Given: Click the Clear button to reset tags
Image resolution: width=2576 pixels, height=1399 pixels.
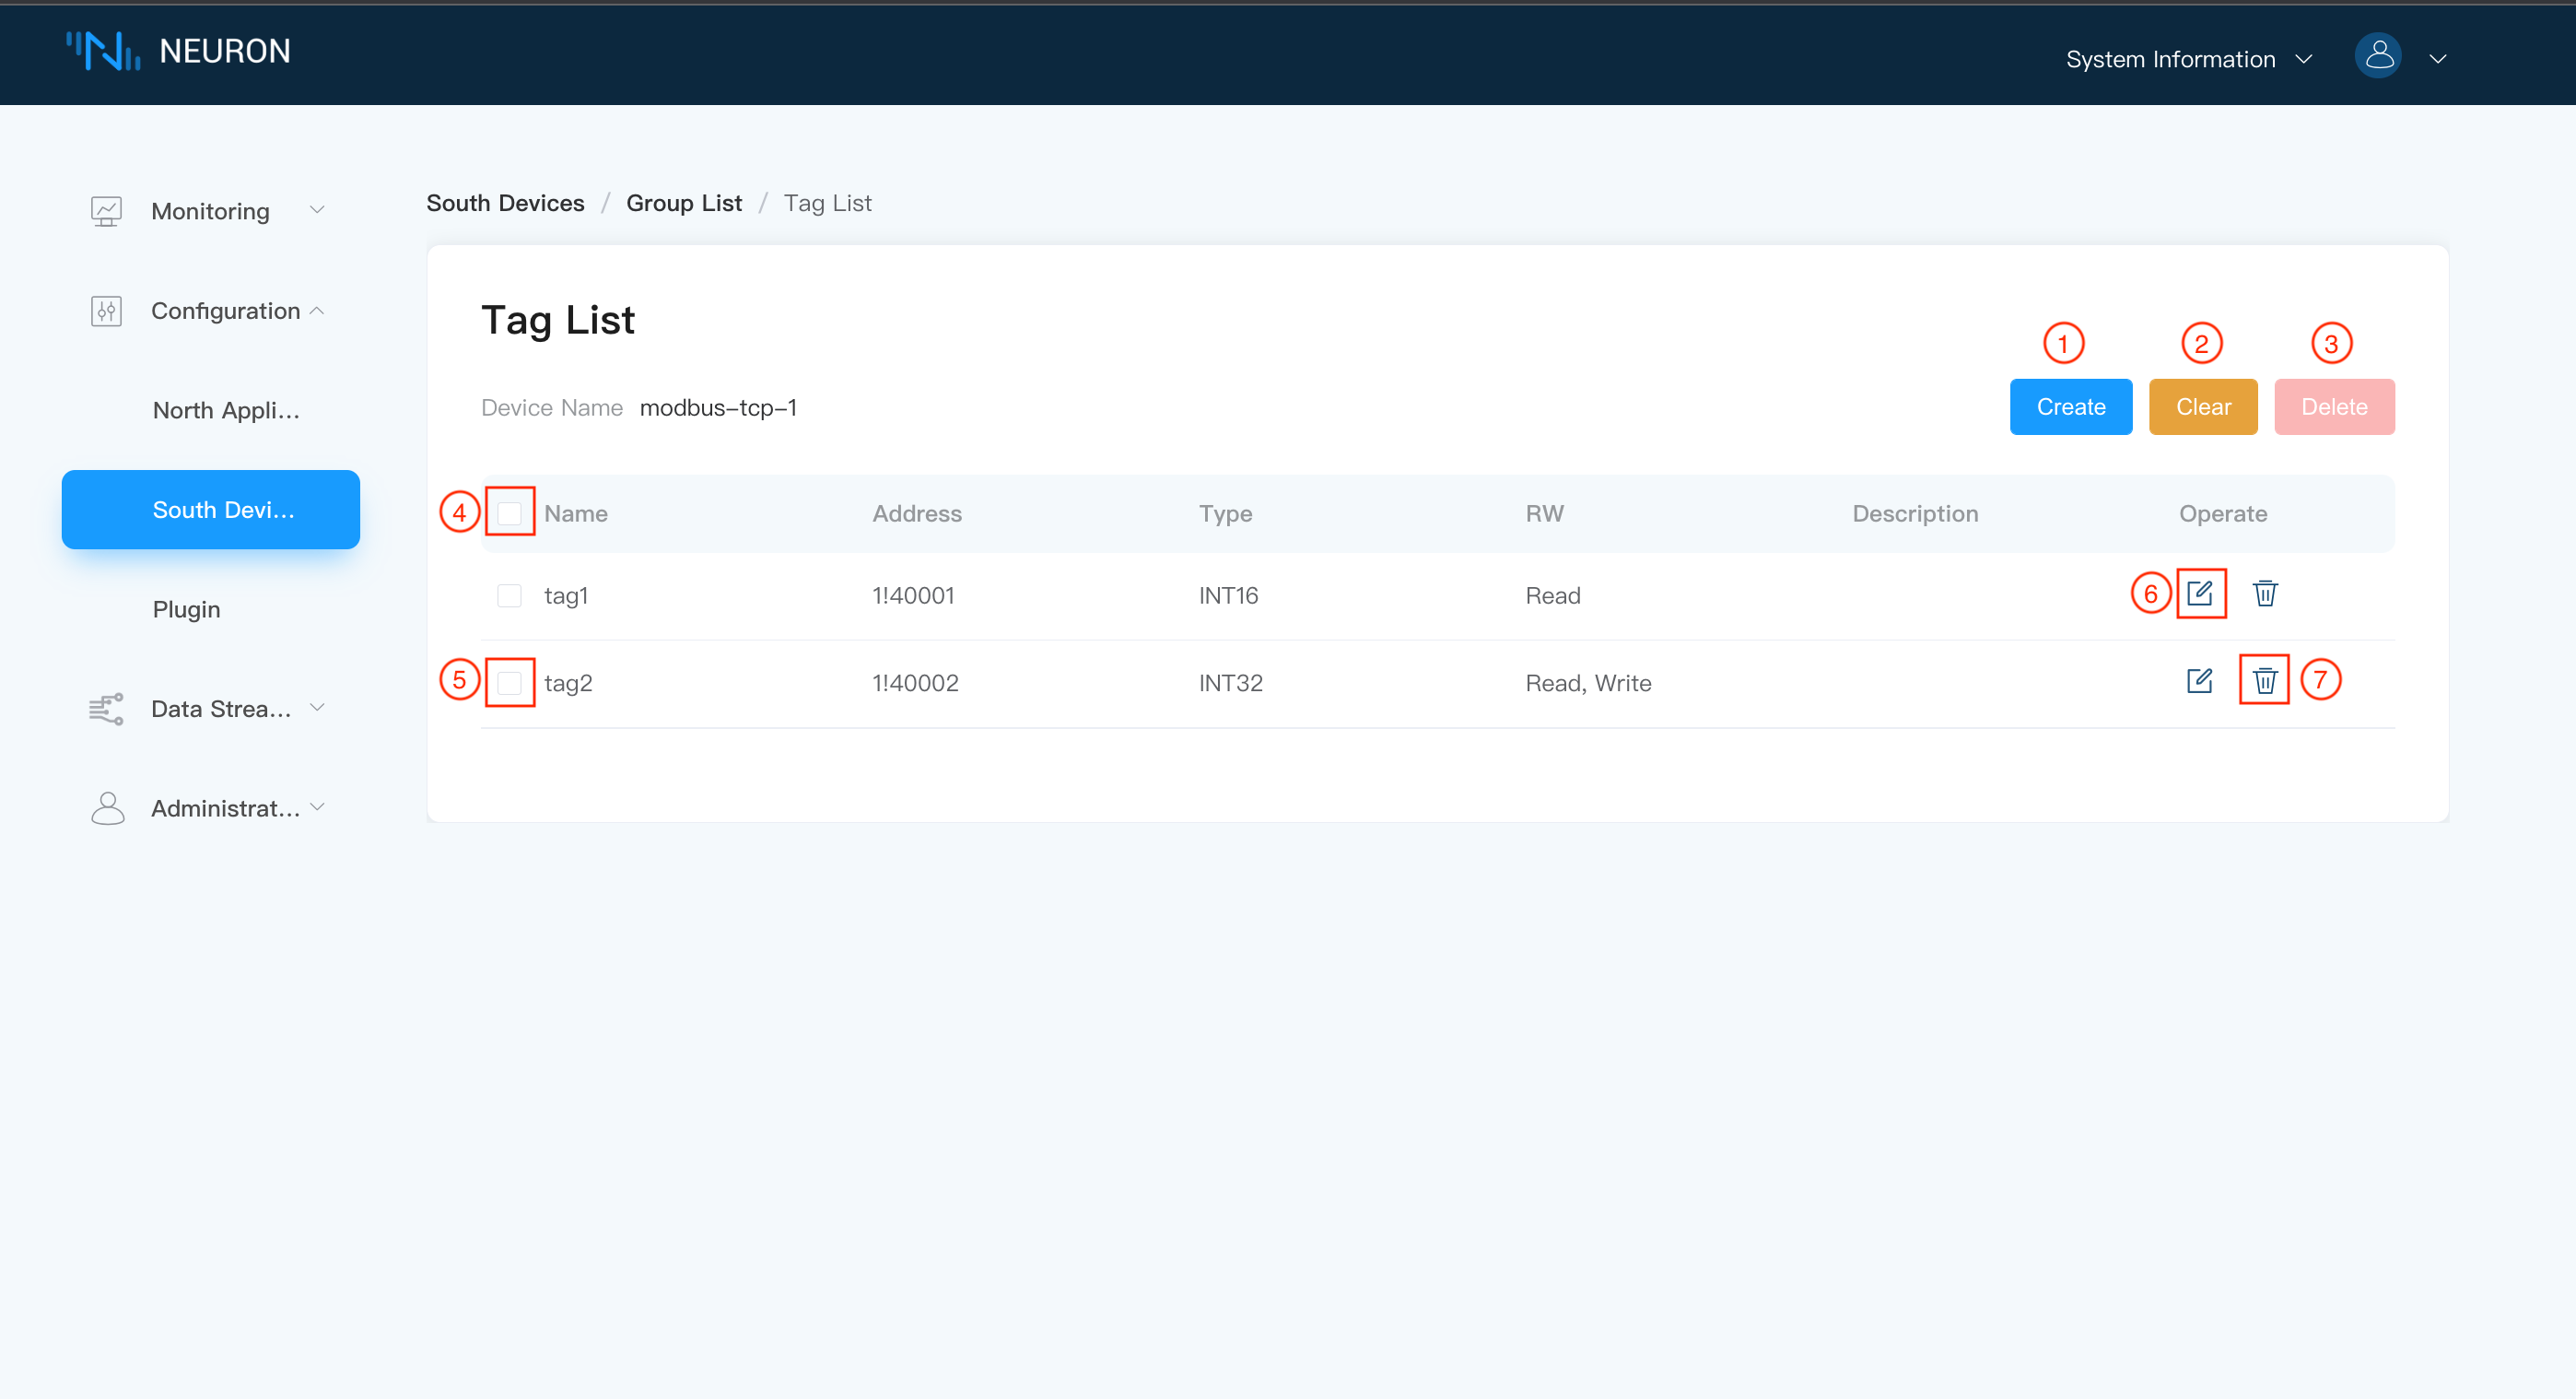Looking at the screenshot, I should (x=2204, y=406).
